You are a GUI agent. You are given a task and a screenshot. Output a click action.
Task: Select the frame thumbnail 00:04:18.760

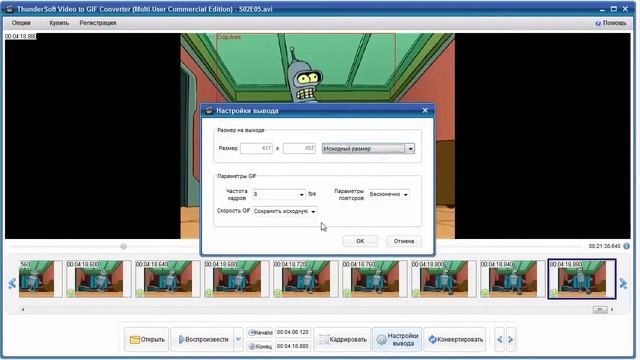[x=374, y=279]
